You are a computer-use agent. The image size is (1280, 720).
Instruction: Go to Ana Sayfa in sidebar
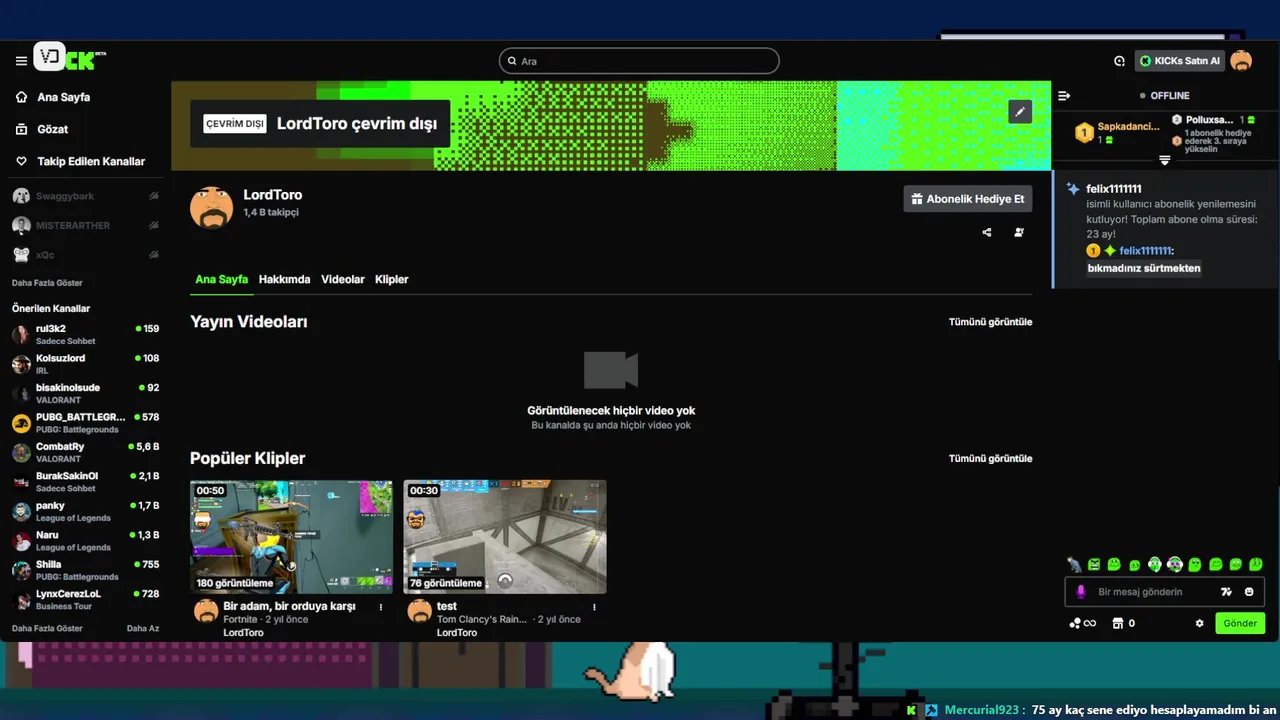(x=54, y=97)
